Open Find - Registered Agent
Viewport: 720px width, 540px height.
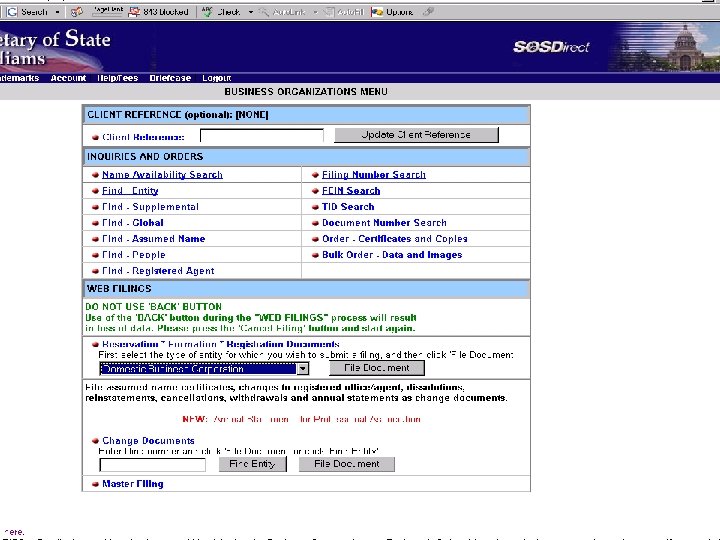pyautogui.click(x=158, y=271)
